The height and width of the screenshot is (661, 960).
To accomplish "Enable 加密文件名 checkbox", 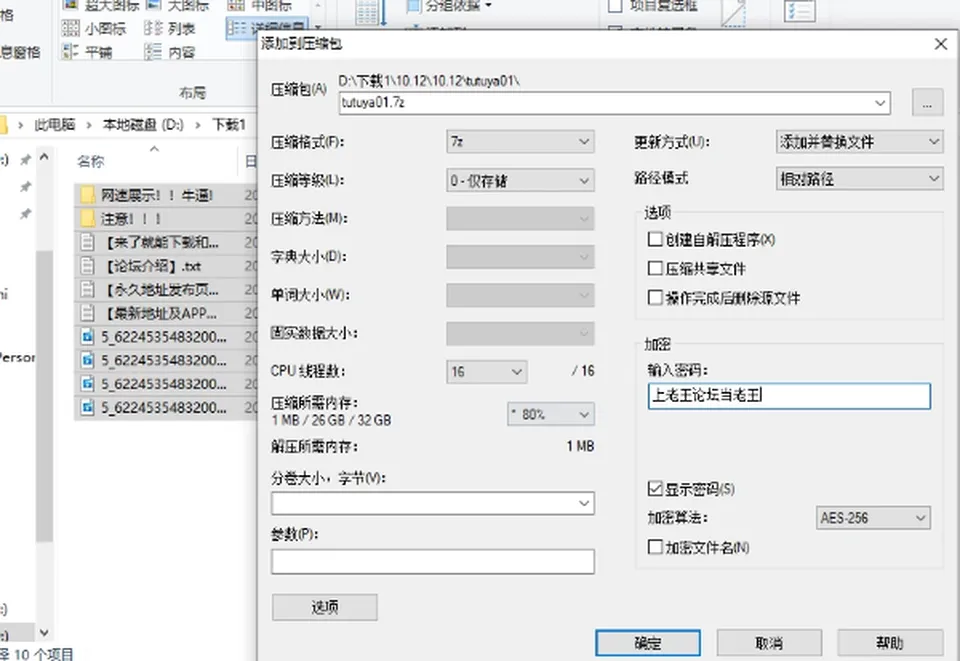I will (655, 547).
